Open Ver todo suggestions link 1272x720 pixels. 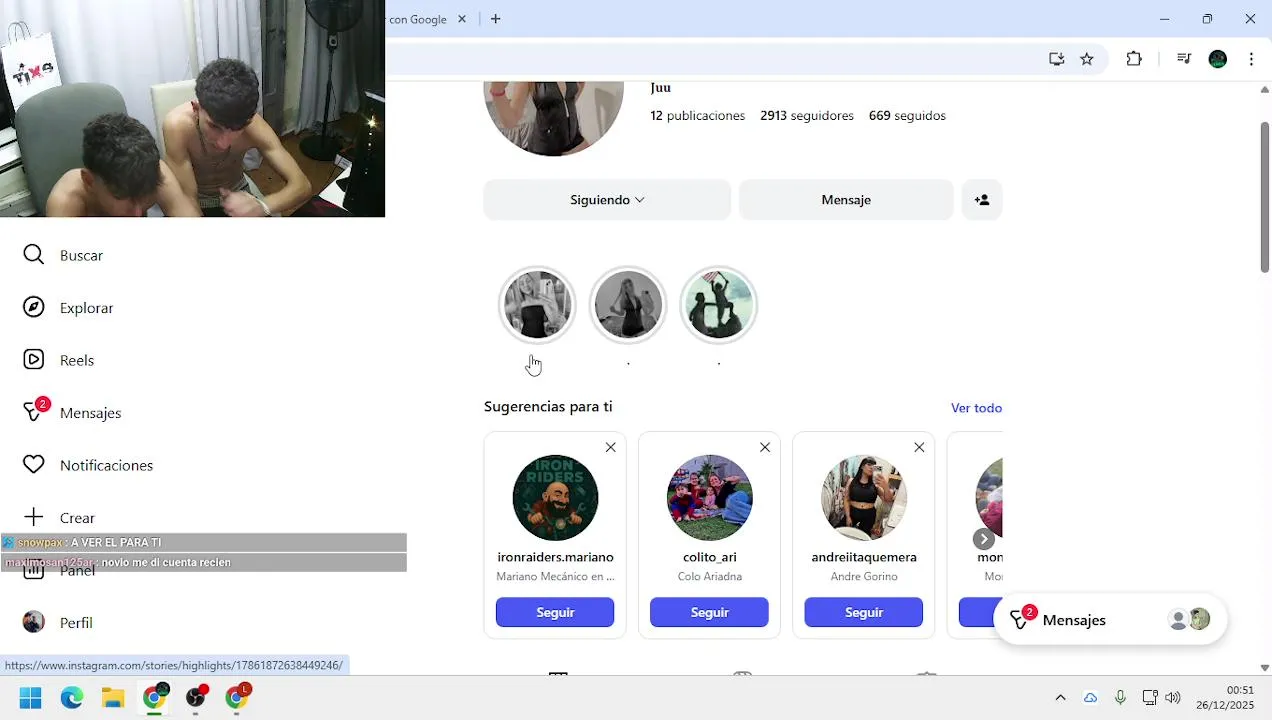tap(976, 408)
